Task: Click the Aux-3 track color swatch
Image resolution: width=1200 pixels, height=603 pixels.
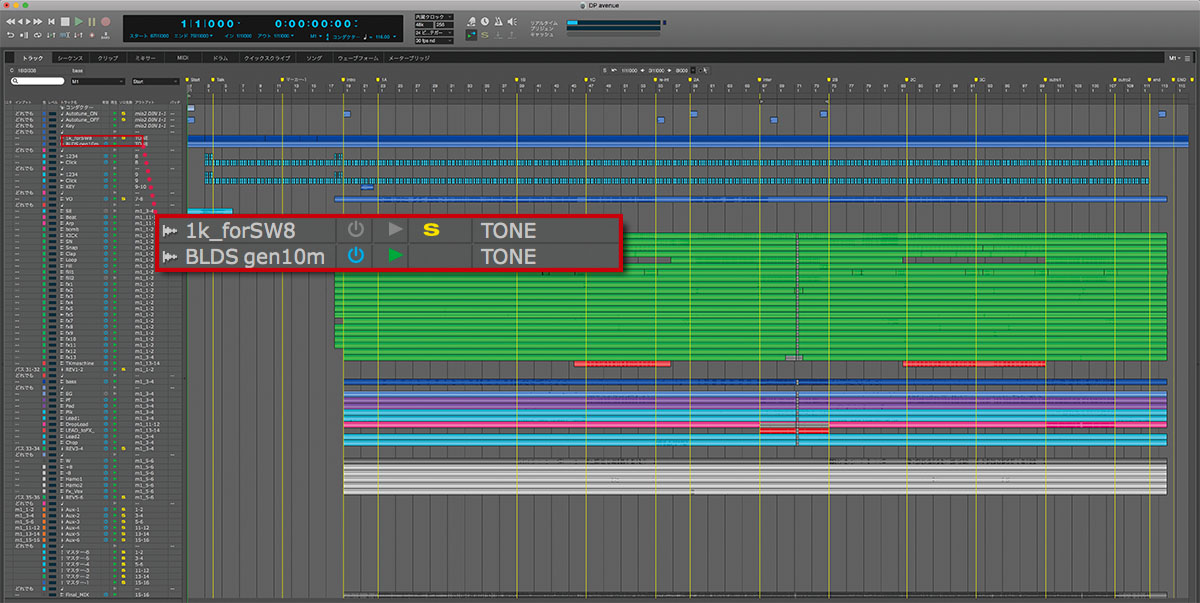Action: (x=44, y=522)
